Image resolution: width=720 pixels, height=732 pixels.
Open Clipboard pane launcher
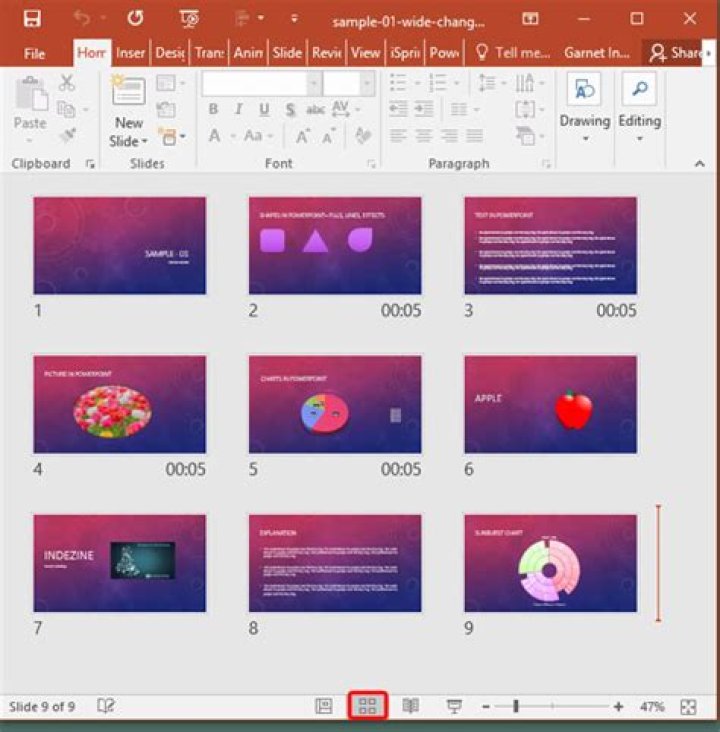click(90, 163)
